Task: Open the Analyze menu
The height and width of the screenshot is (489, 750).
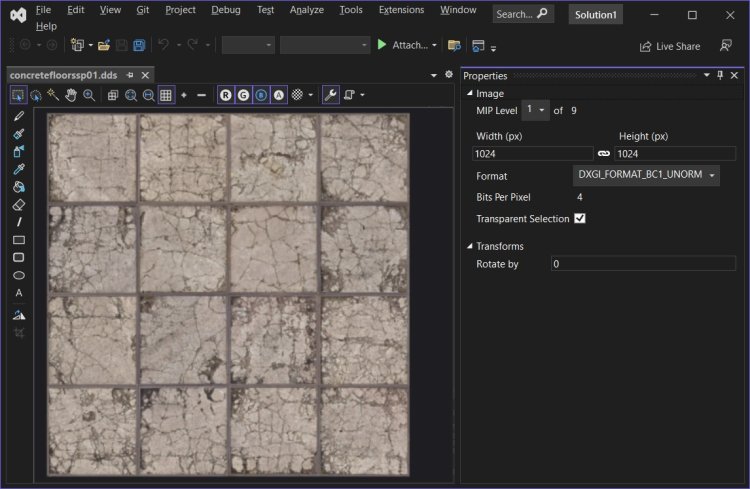Action: [x=306, y=10]
